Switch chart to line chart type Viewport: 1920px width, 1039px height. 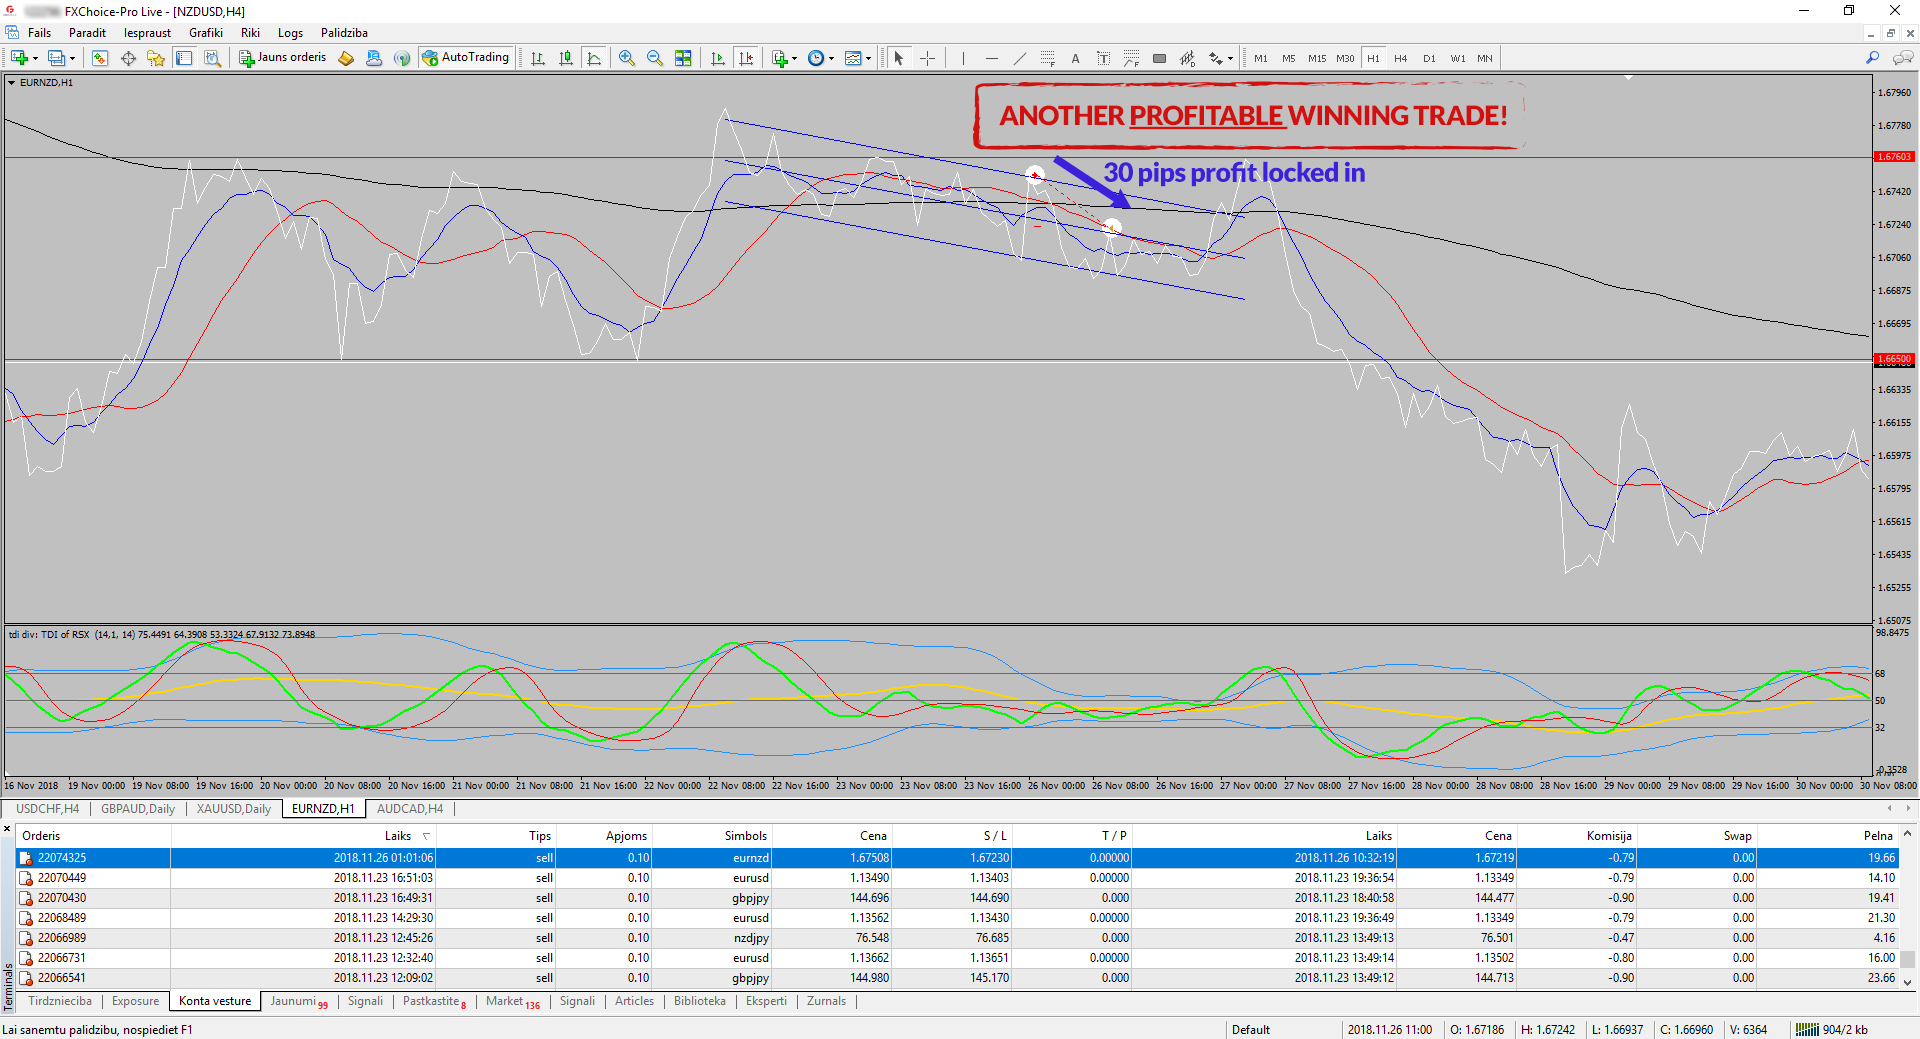point(594,58)
